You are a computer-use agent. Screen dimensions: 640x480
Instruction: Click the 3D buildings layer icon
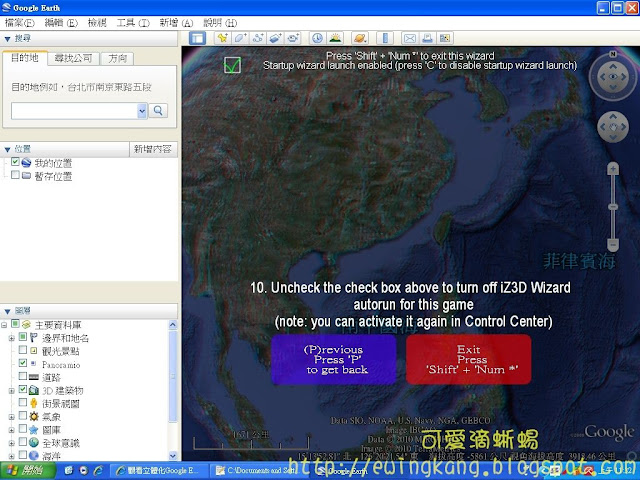33,390
